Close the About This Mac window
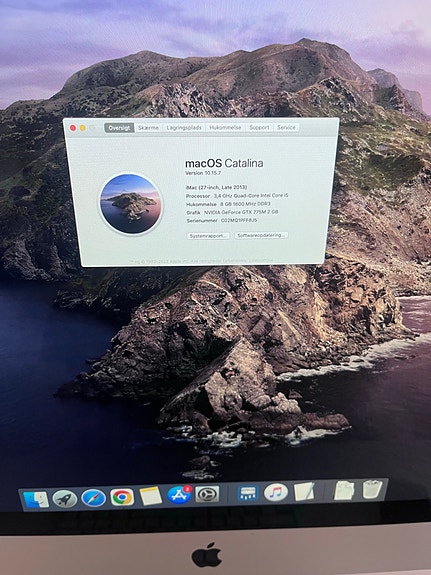The image size is (431, 575). click(73, 128)
